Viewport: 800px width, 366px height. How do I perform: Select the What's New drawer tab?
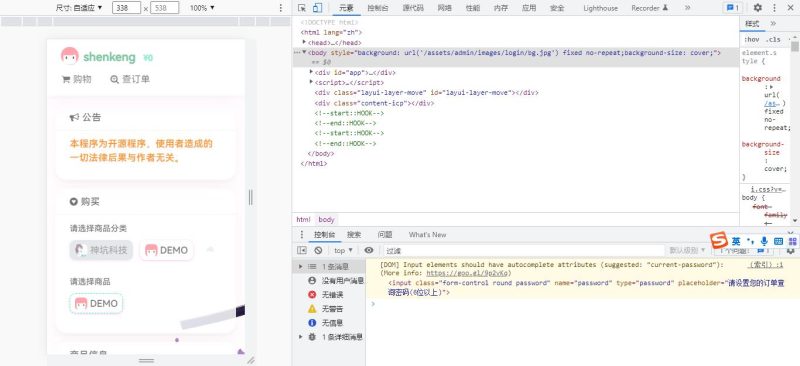point(427,235)
